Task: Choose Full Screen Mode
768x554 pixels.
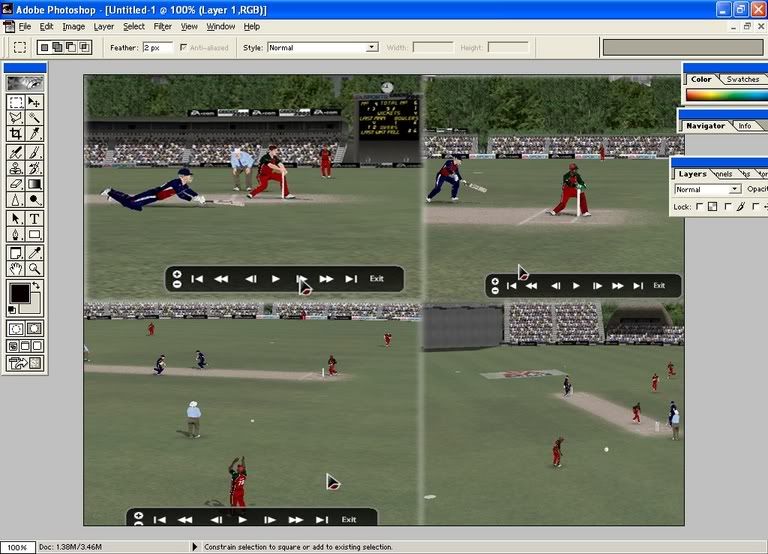Action: [37, 346]
